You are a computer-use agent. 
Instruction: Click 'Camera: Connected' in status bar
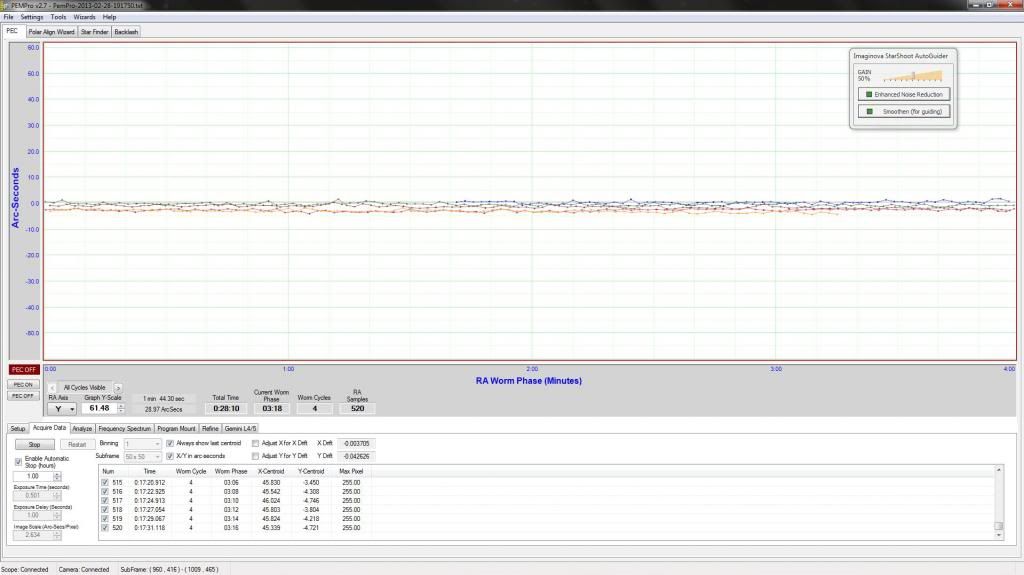point(84,570)
